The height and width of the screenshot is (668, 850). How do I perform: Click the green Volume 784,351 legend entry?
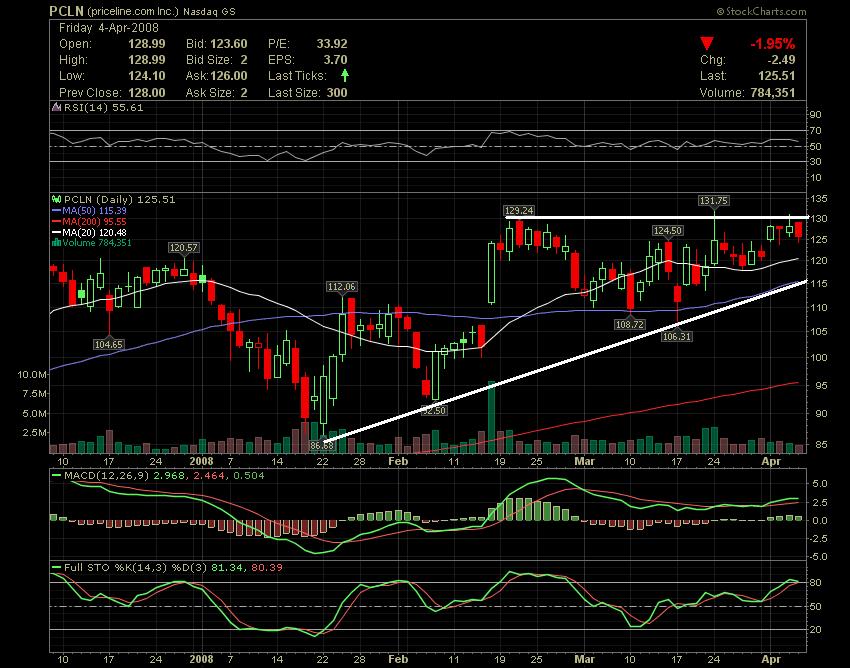click(x=97, y=243)
